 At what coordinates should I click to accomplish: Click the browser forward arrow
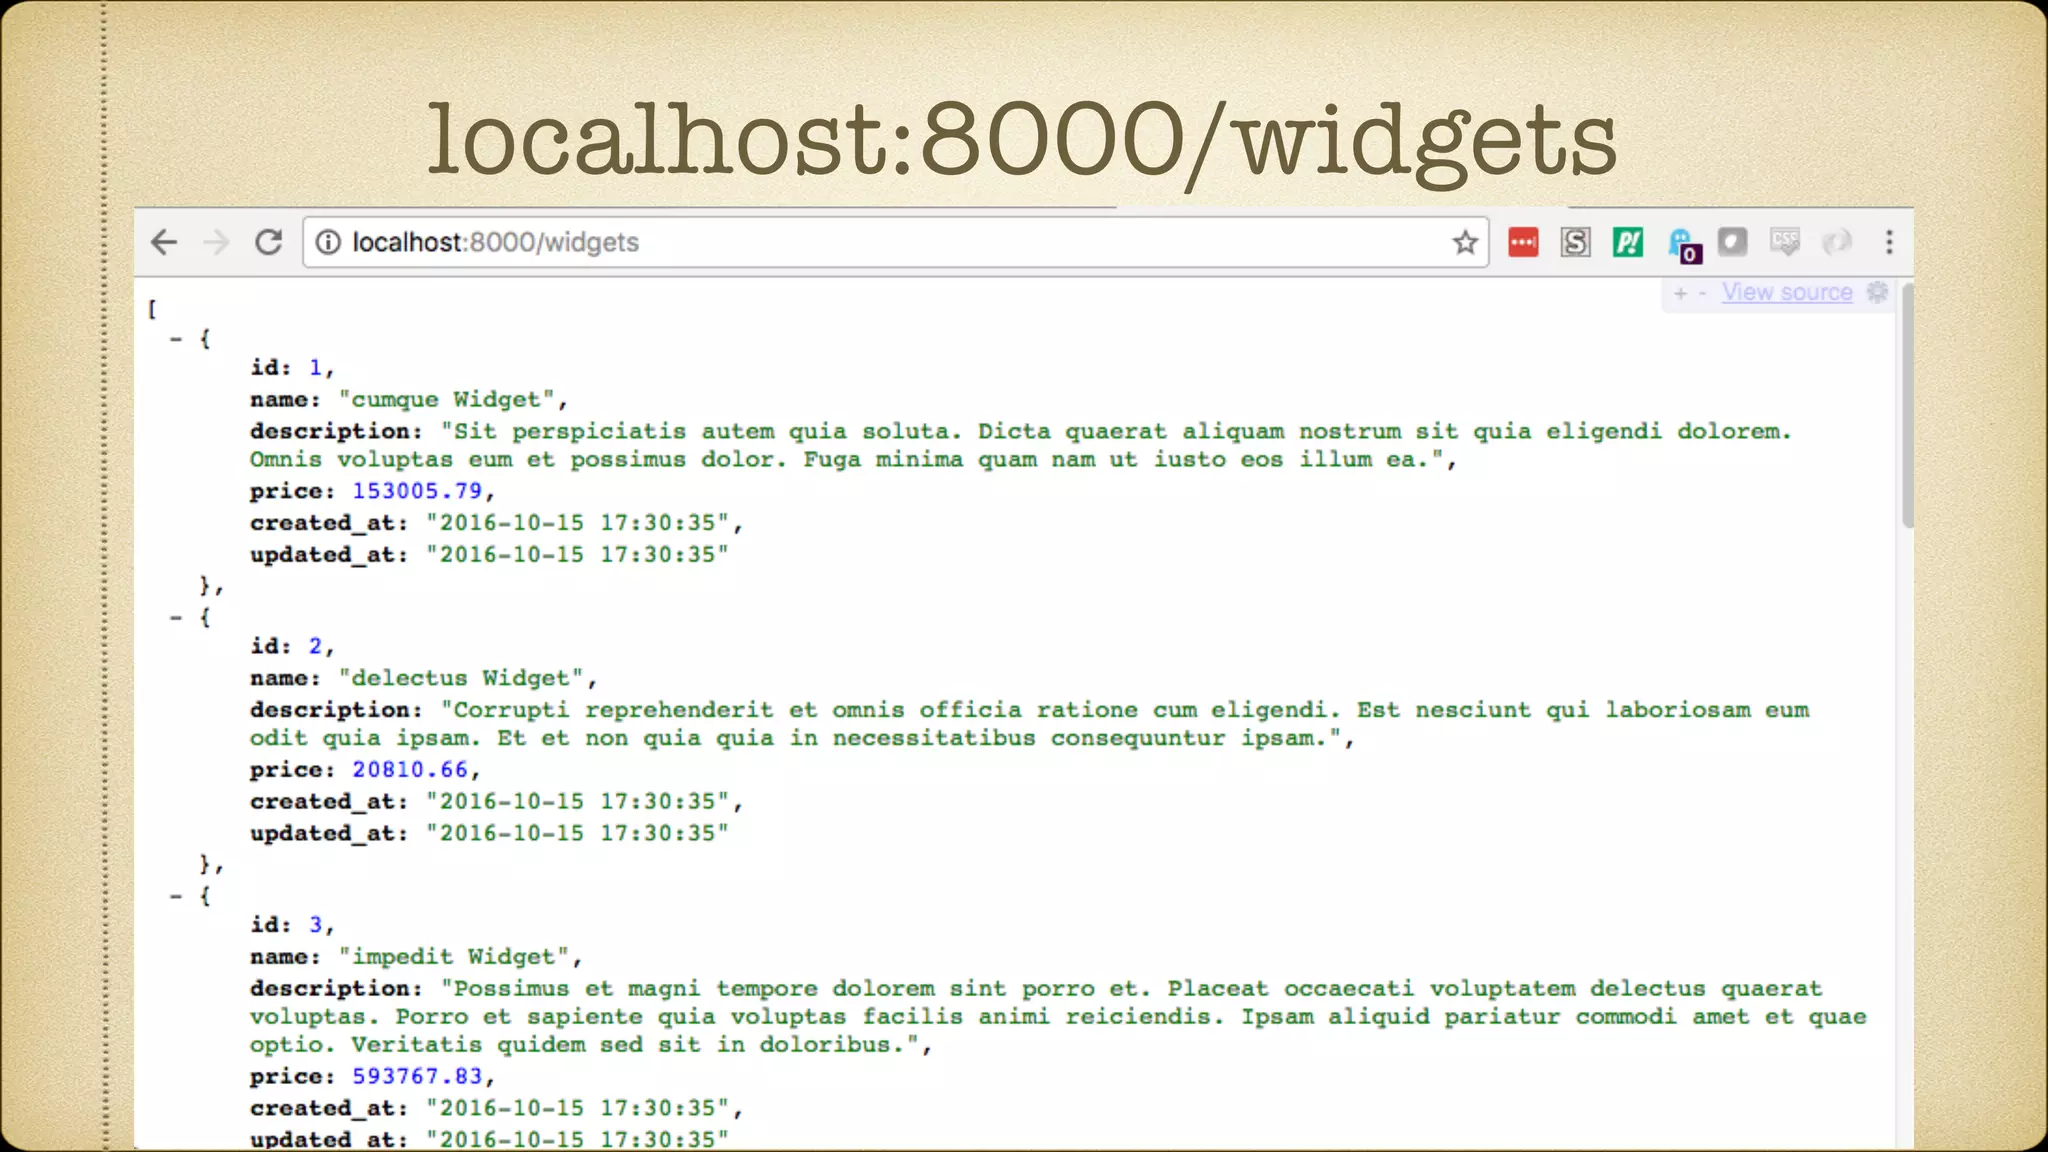point(216,242)
